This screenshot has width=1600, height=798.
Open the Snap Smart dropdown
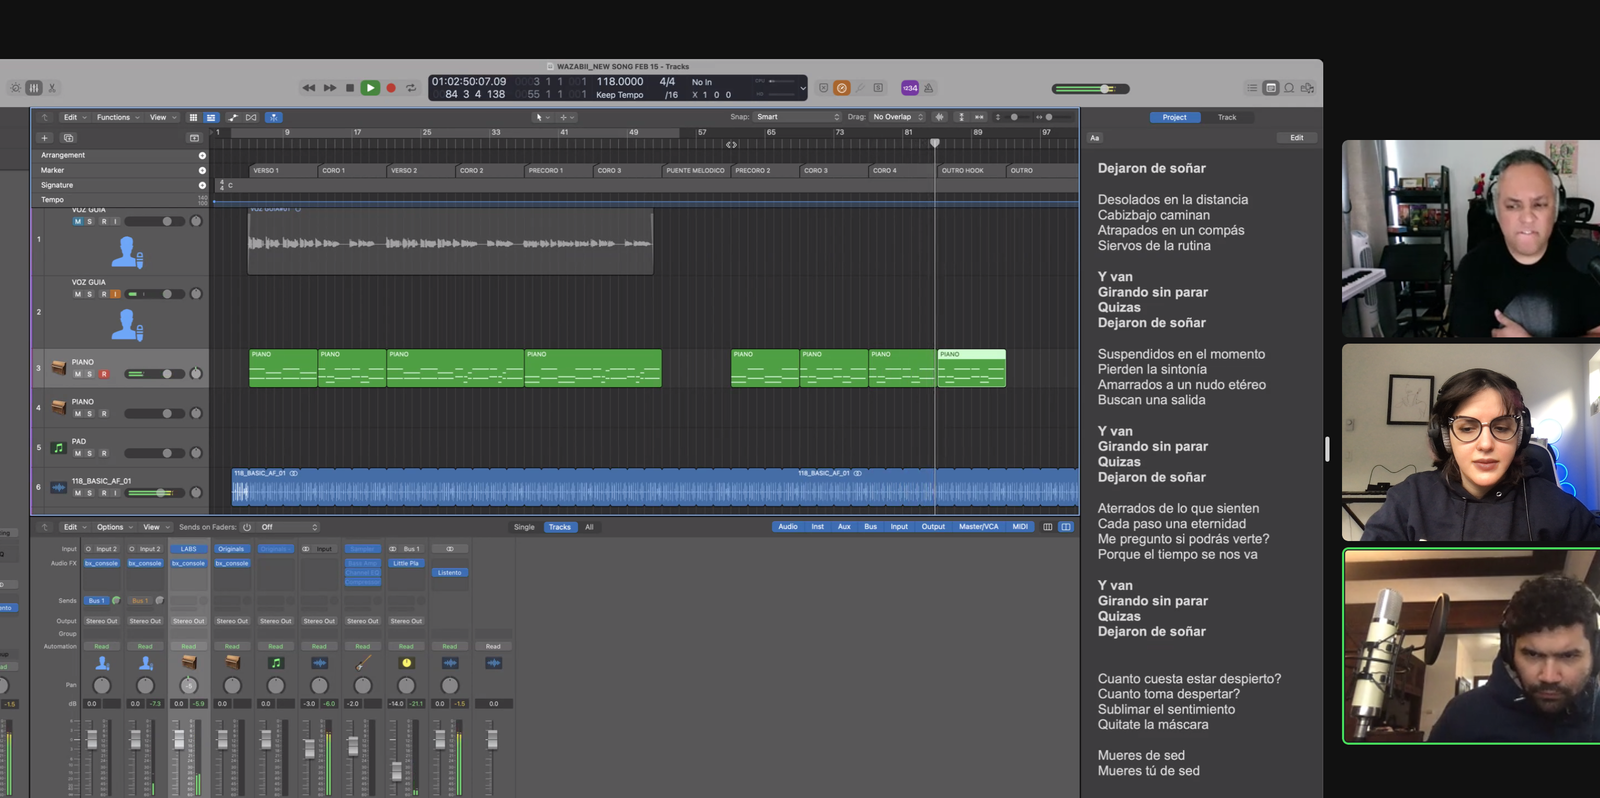797,117
